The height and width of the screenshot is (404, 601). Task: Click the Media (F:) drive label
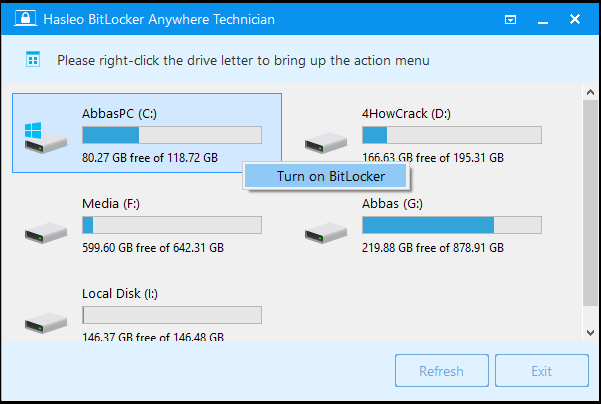(111, 204)
